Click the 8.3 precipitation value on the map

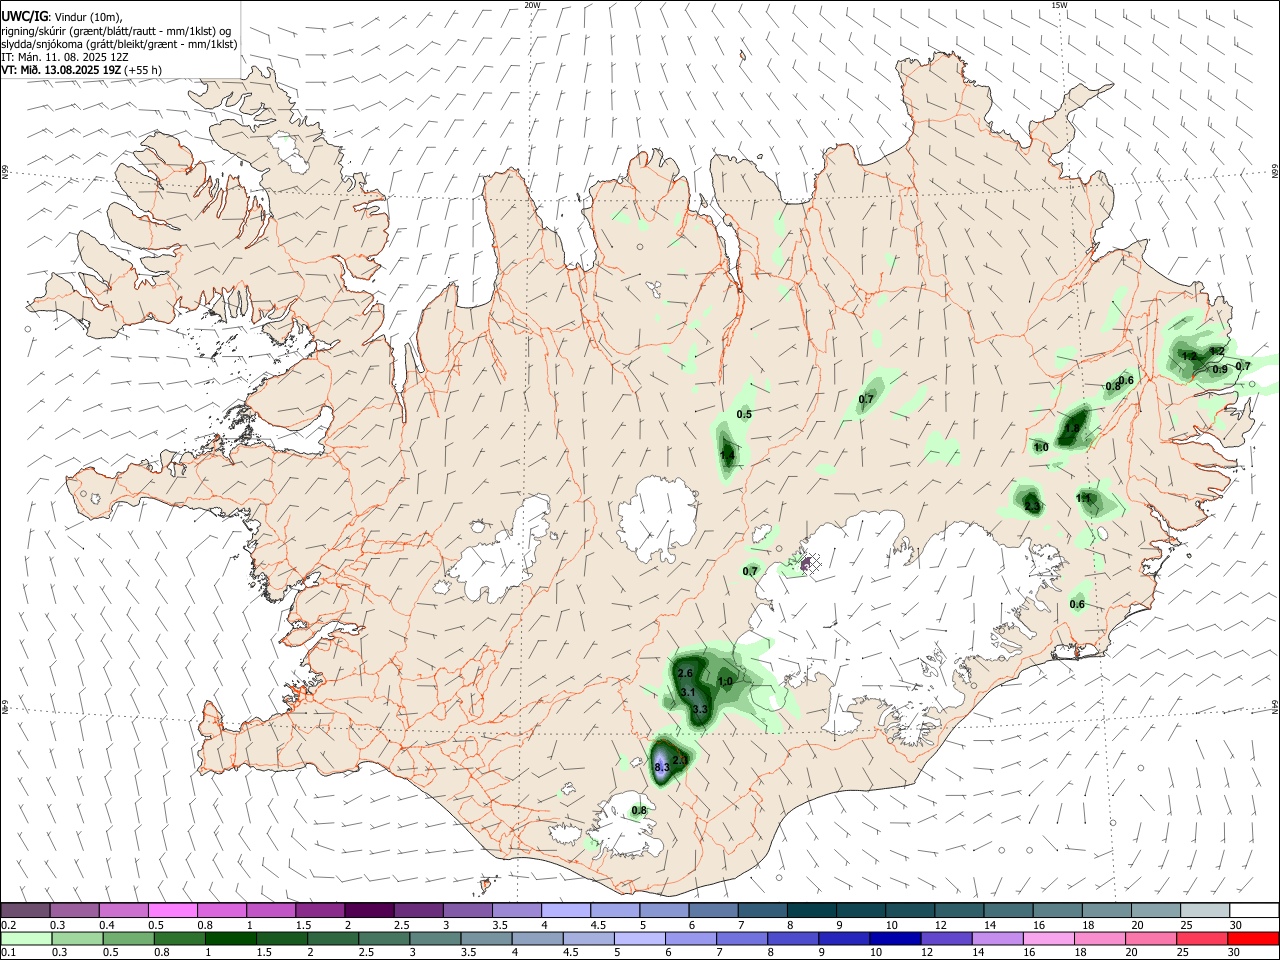[x=661, y=767]
